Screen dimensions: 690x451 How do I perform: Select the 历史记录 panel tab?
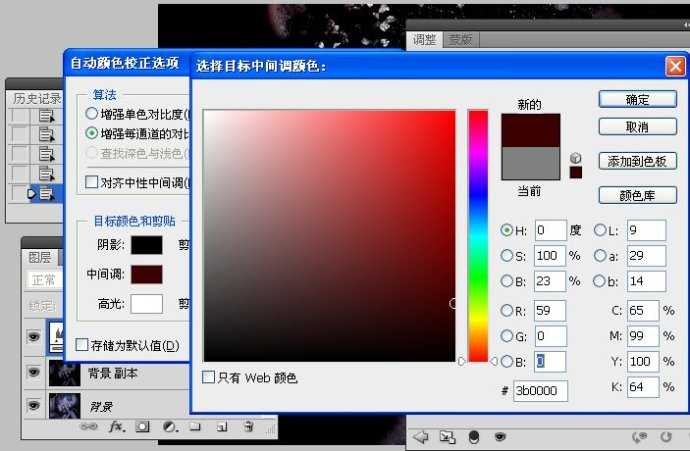pyautogui.click(x=36, y=98)
